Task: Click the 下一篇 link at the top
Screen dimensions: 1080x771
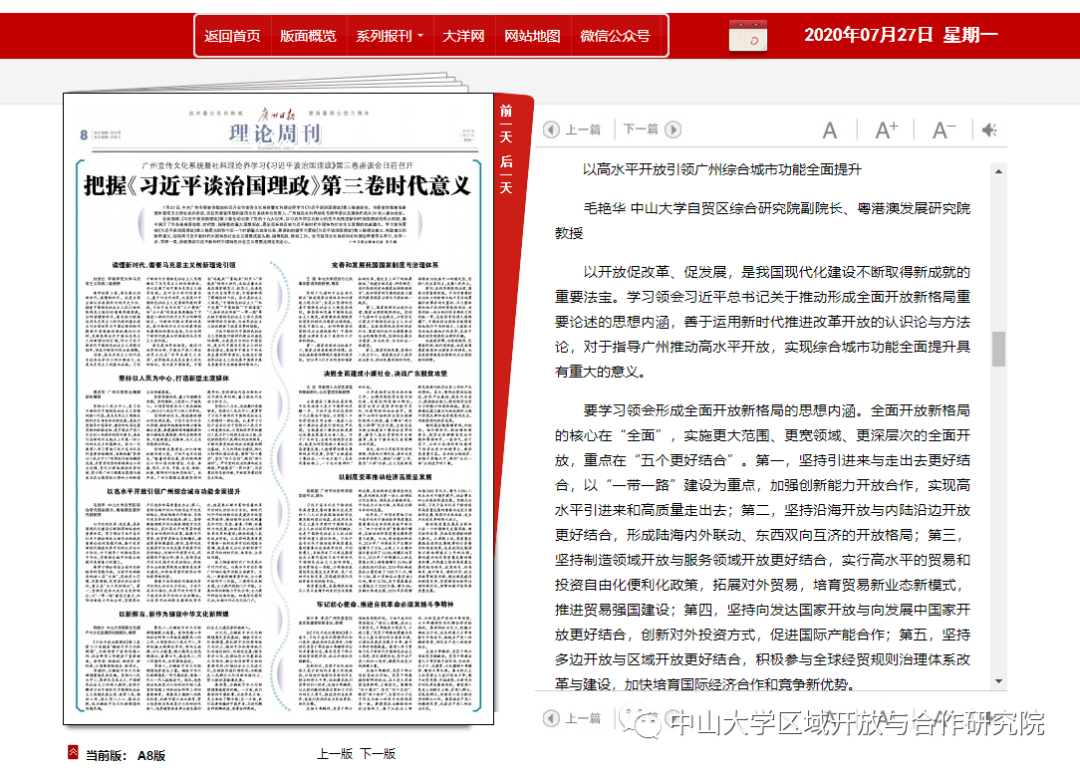Action: coord(641,130)
